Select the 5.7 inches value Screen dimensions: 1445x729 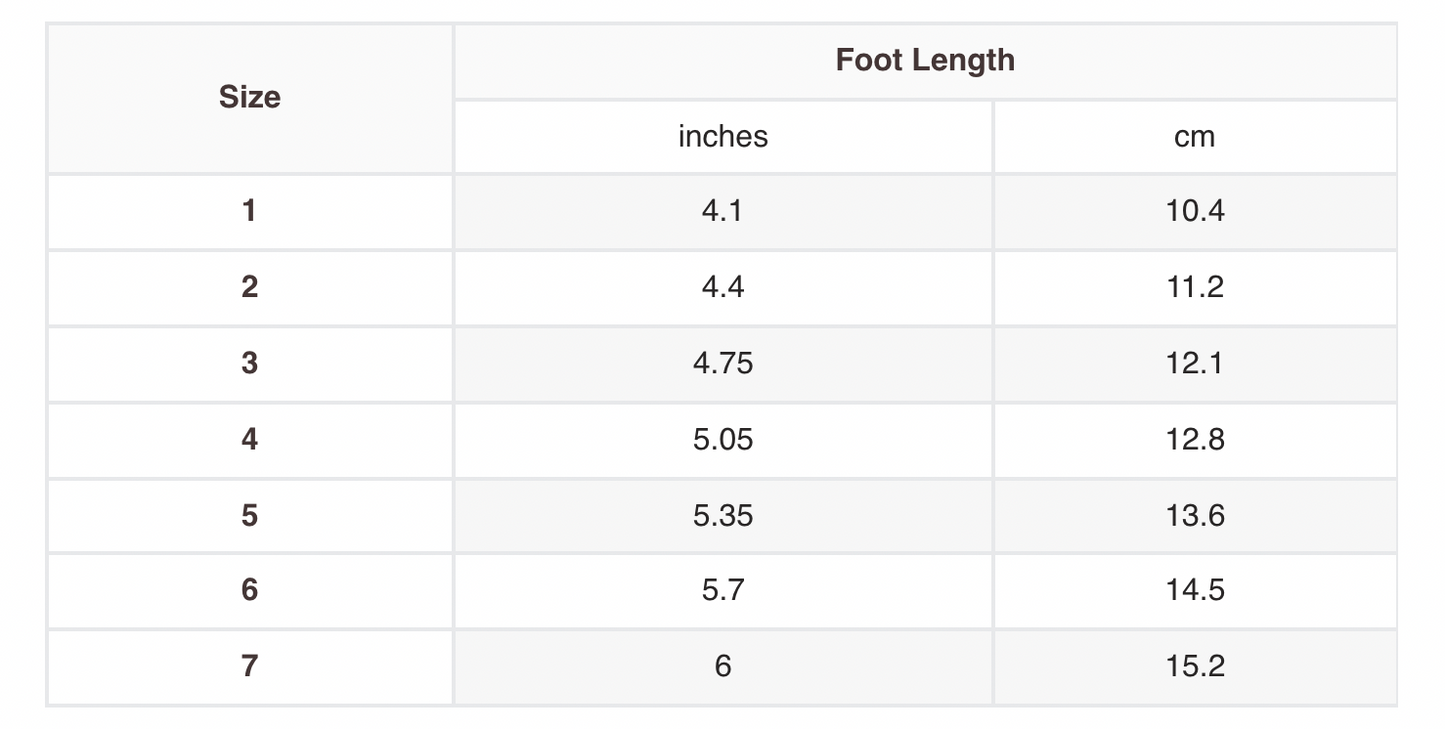(x=723, y=590)
